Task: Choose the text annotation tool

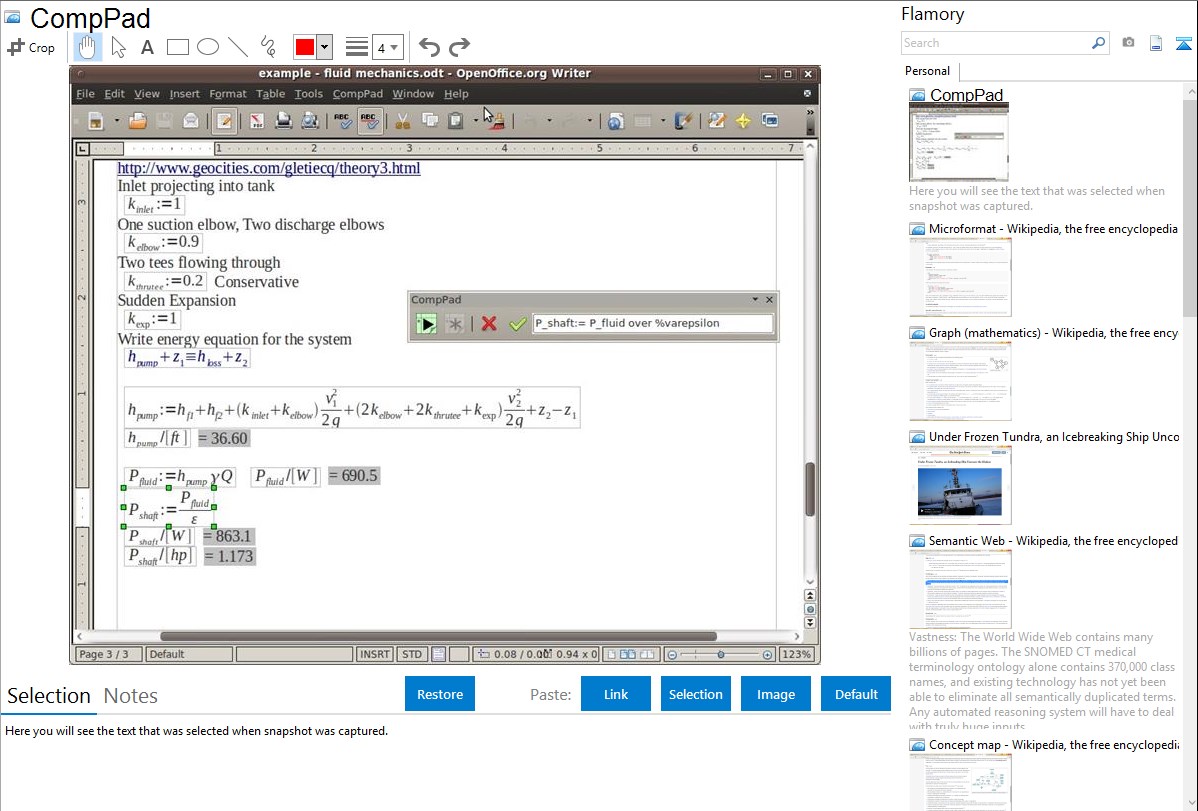Action: tap(147, 47)
